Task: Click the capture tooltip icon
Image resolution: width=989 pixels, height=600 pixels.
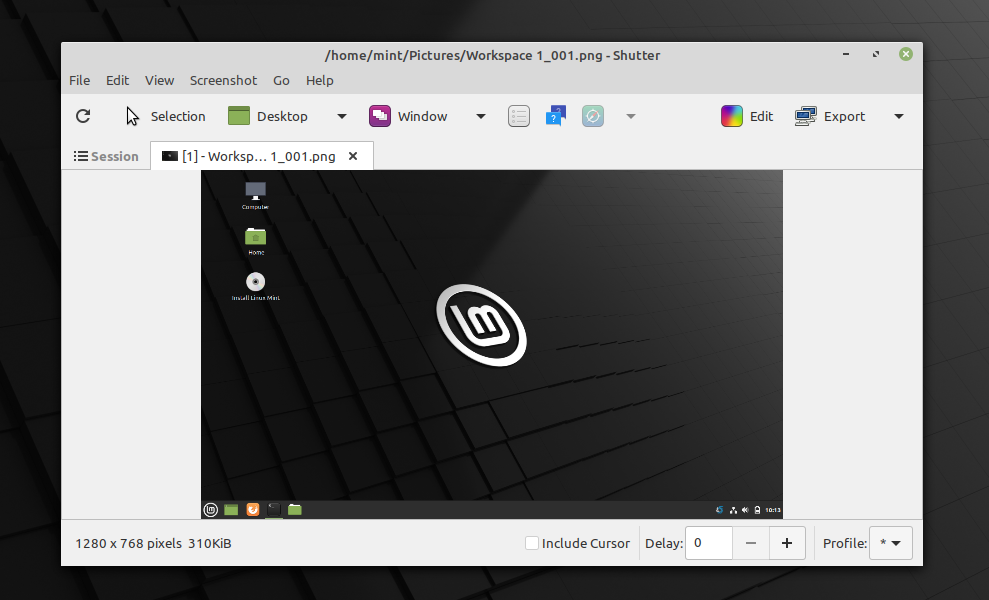Action: pos(556,116)
